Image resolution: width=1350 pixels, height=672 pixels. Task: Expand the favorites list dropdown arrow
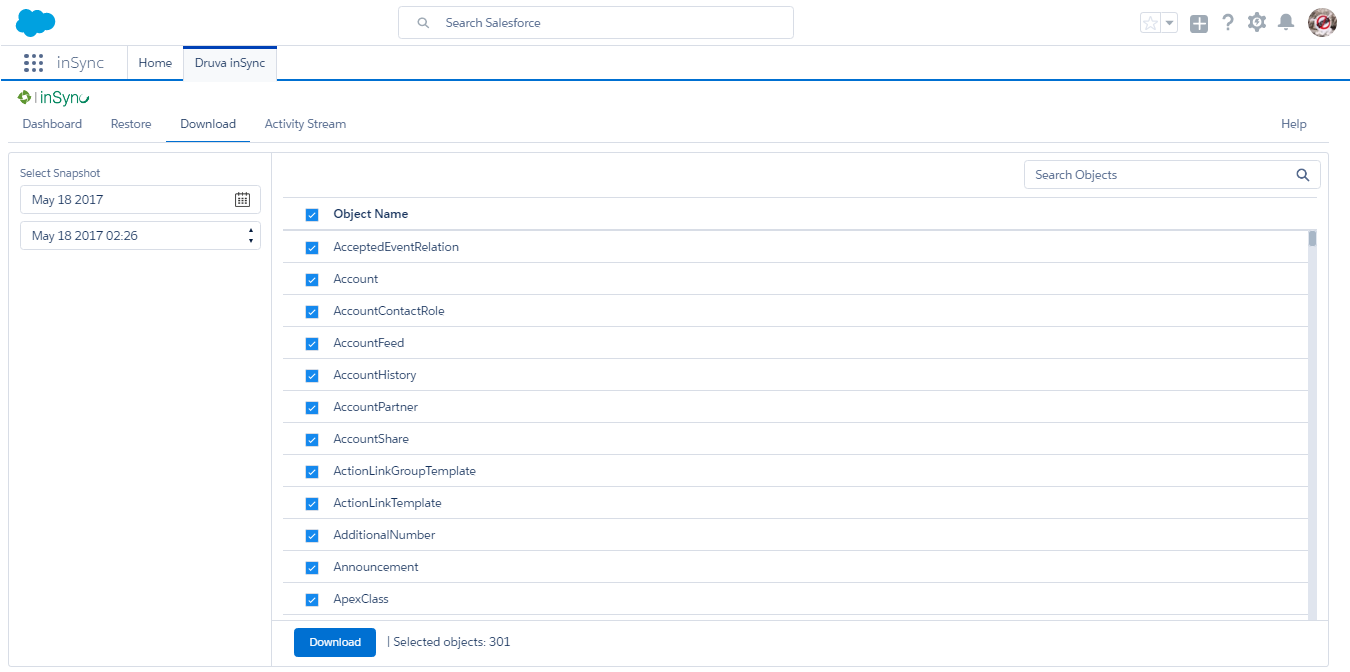coord(1169,23)
